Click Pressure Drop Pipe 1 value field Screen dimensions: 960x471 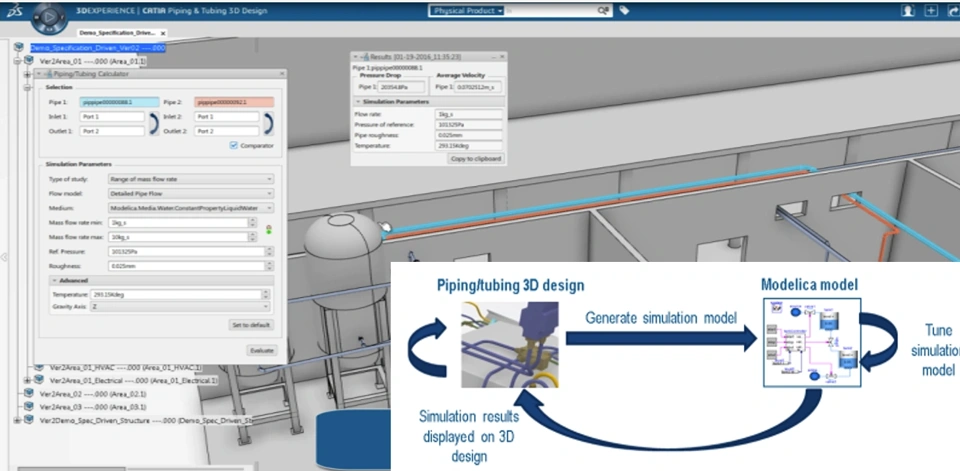400,87
